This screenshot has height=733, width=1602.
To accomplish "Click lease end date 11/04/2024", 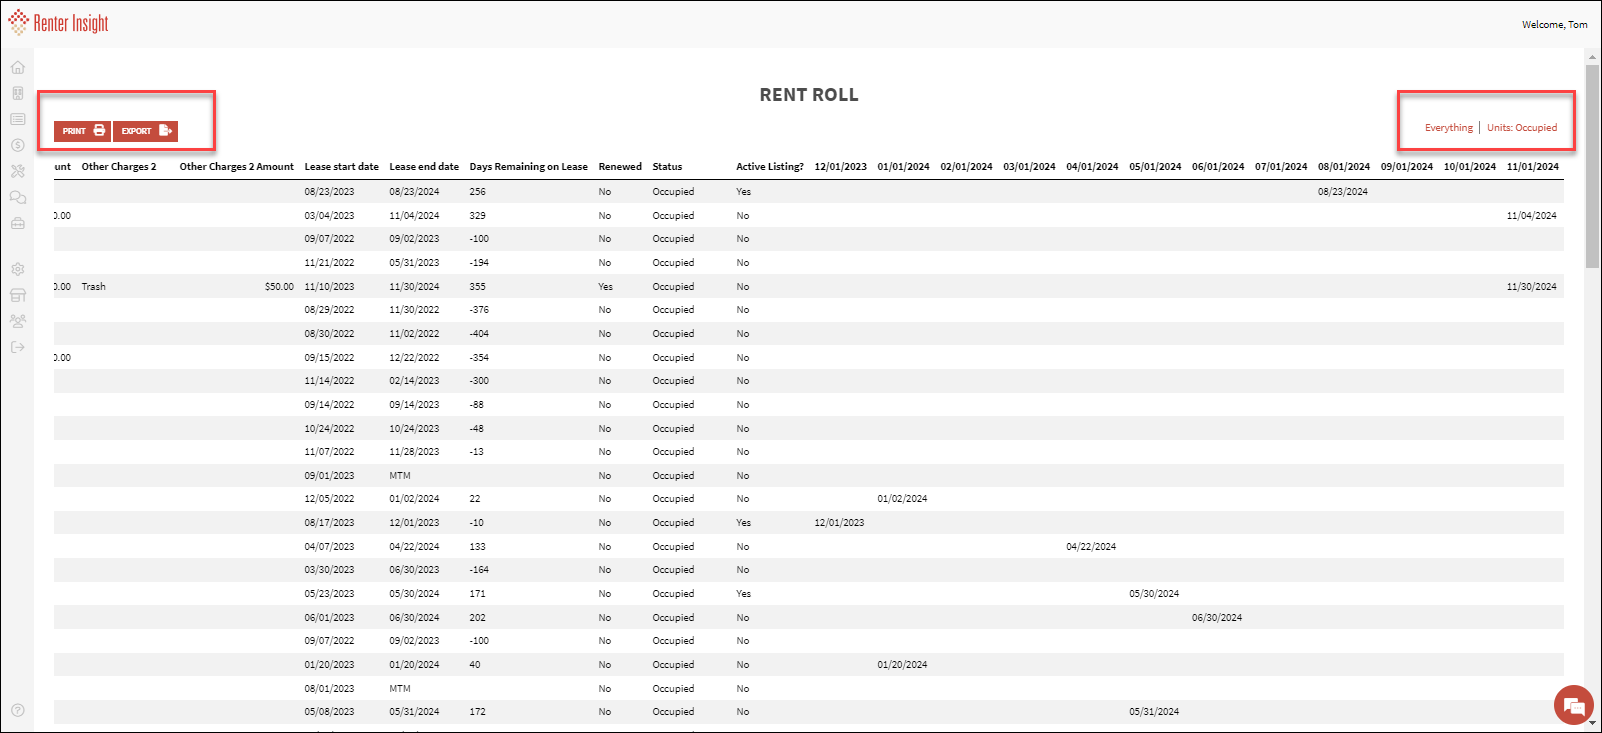I will [414, 216].
